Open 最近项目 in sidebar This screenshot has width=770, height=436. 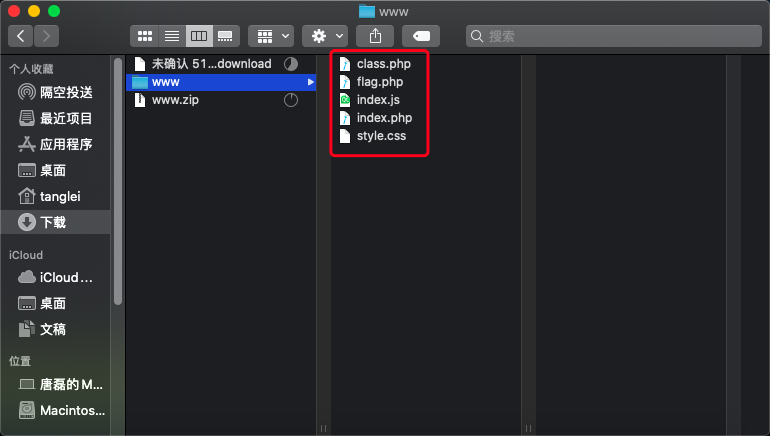[55, 118]
